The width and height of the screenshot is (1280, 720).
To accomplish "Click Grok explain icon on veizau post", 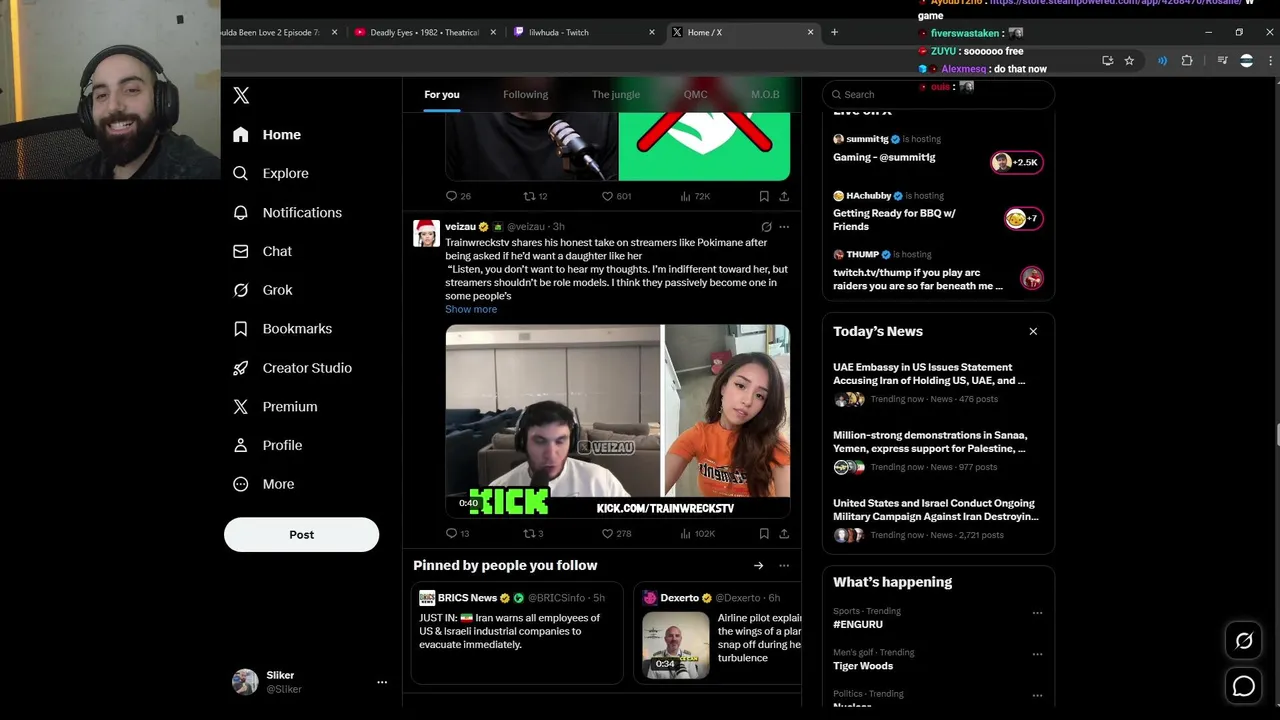I will pyautogui.click(x=766, y=227).
